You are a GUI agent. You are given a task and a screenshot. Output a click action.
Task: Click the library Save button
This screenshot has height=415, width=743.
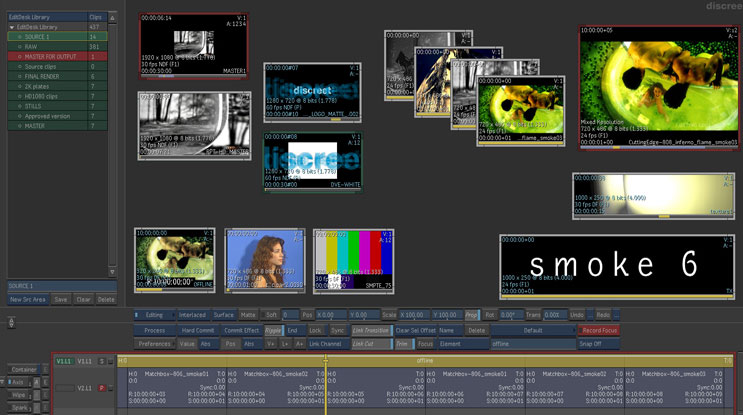tap(61, 299)
